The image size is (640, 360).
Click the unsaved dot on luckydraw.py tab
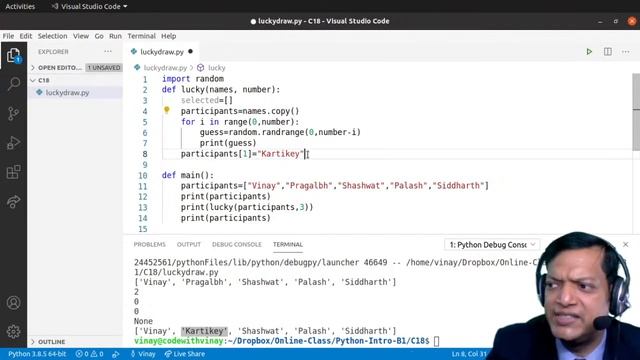pyautogui.click(x=191, y=51)
